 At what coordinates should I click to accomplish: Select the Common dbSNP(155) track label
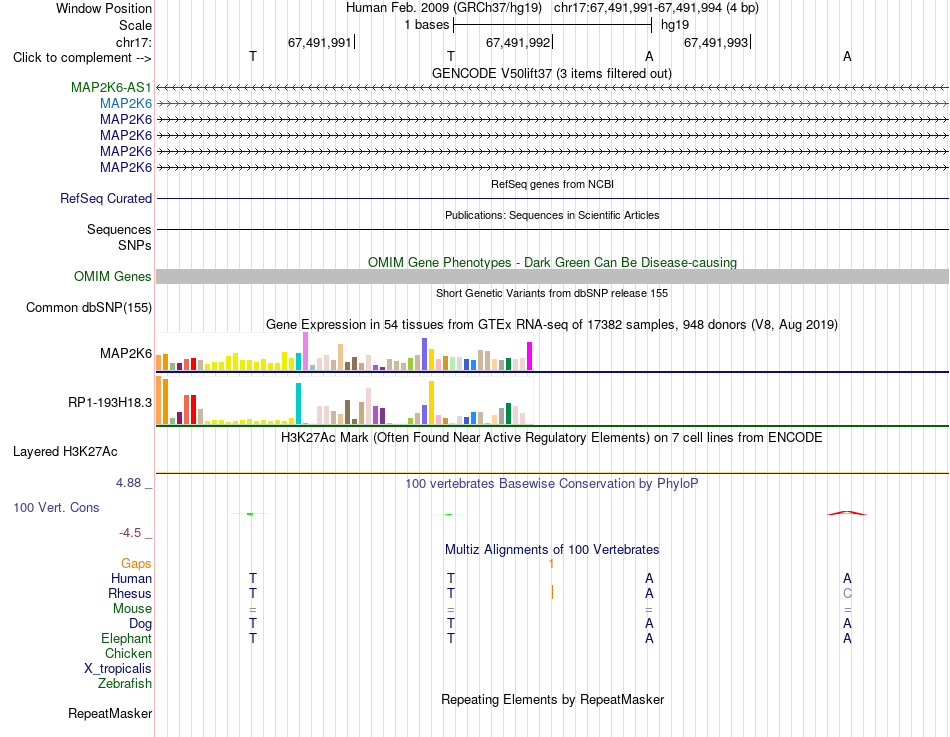(x=89, y=307)
